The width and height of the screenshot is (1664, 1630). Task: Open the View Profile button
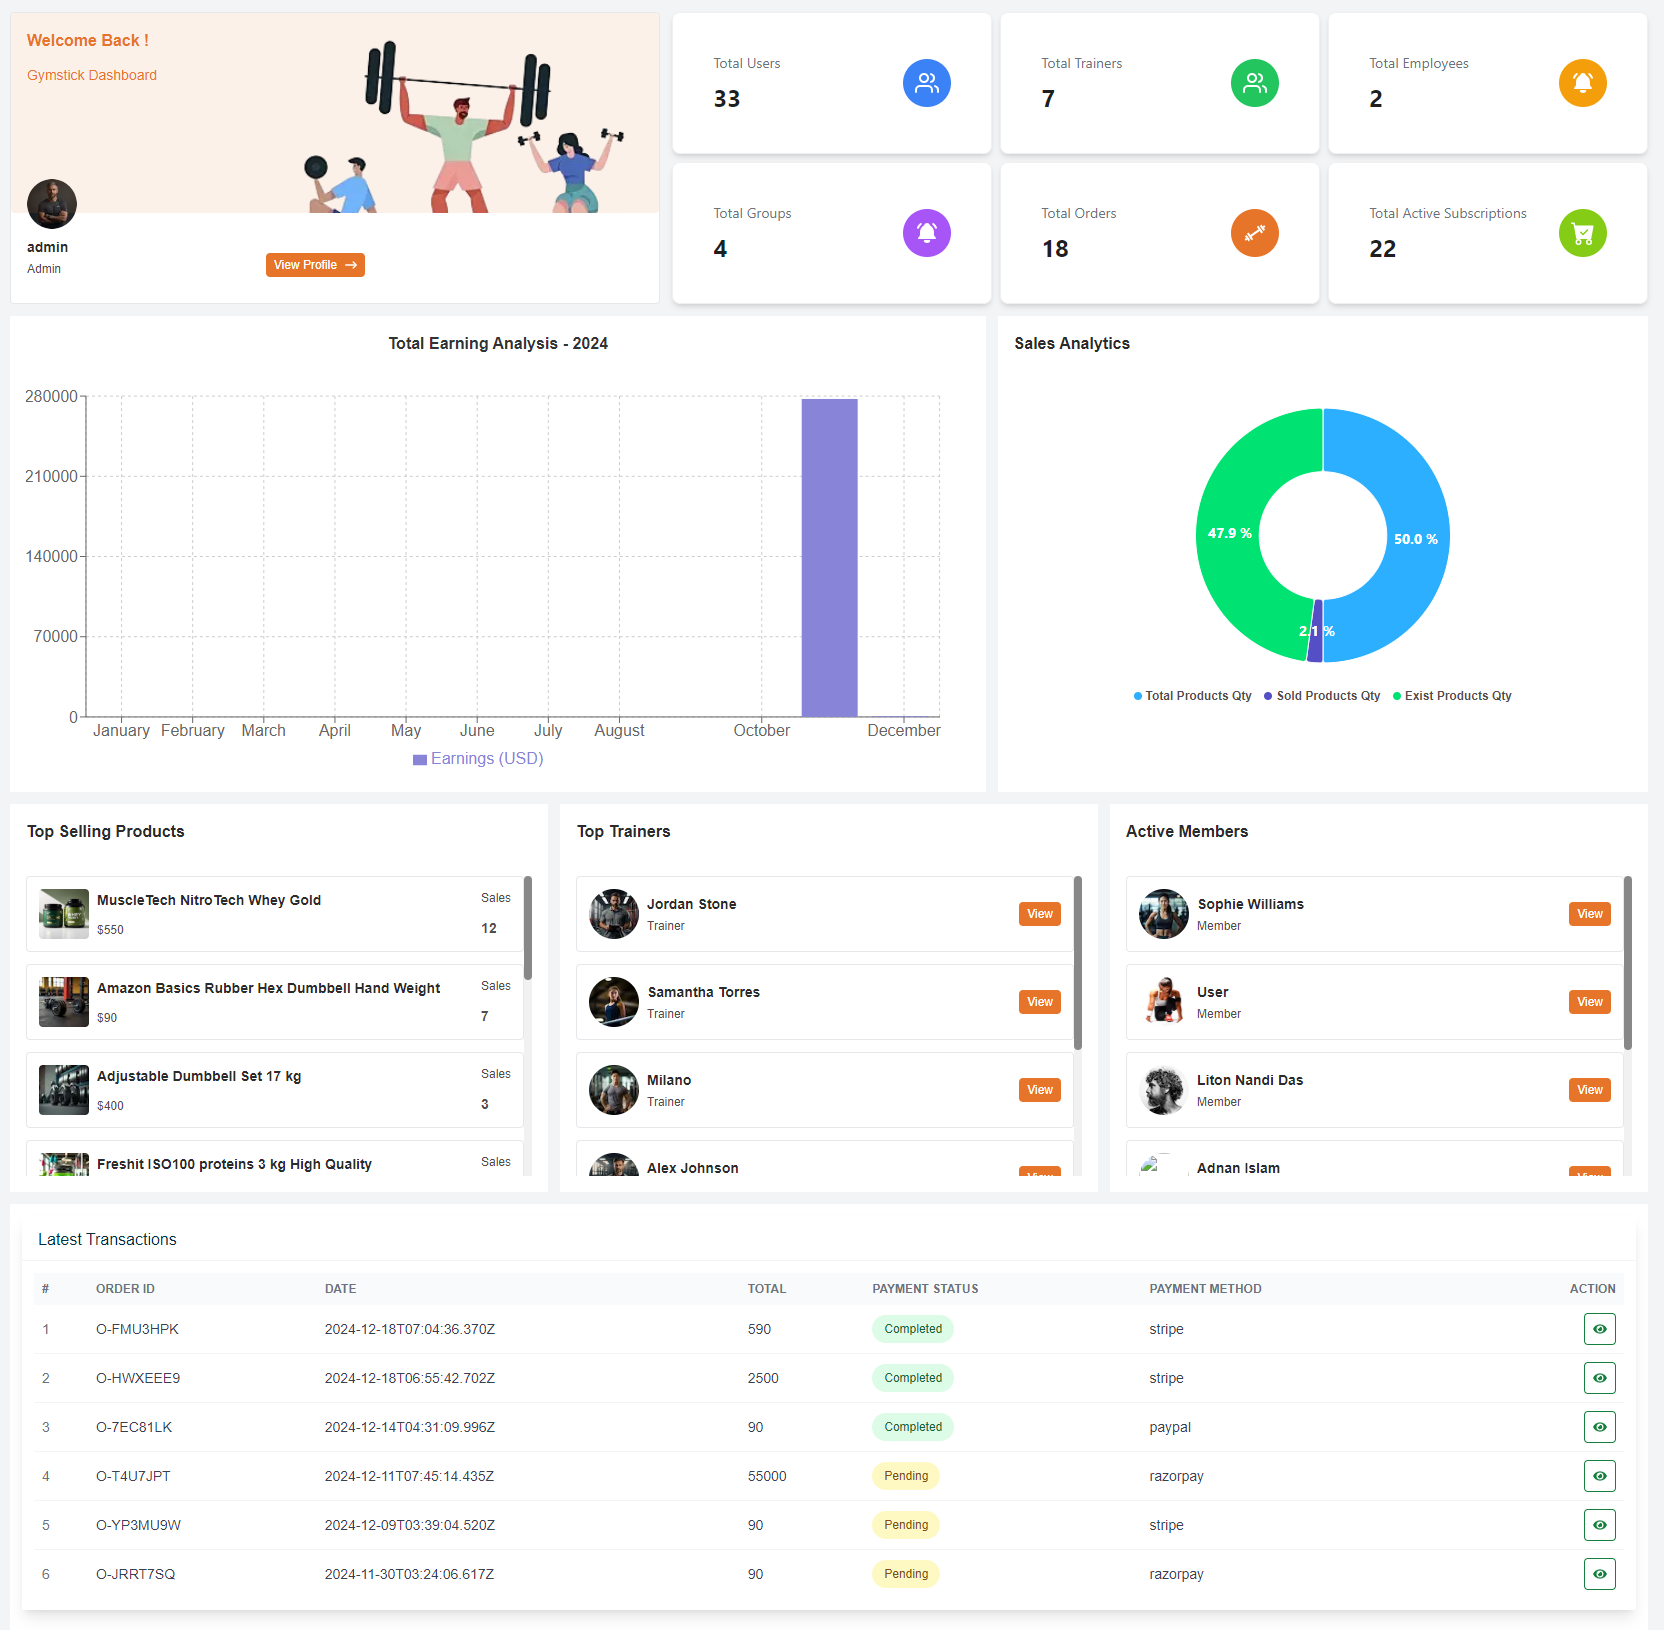point(315,265)
